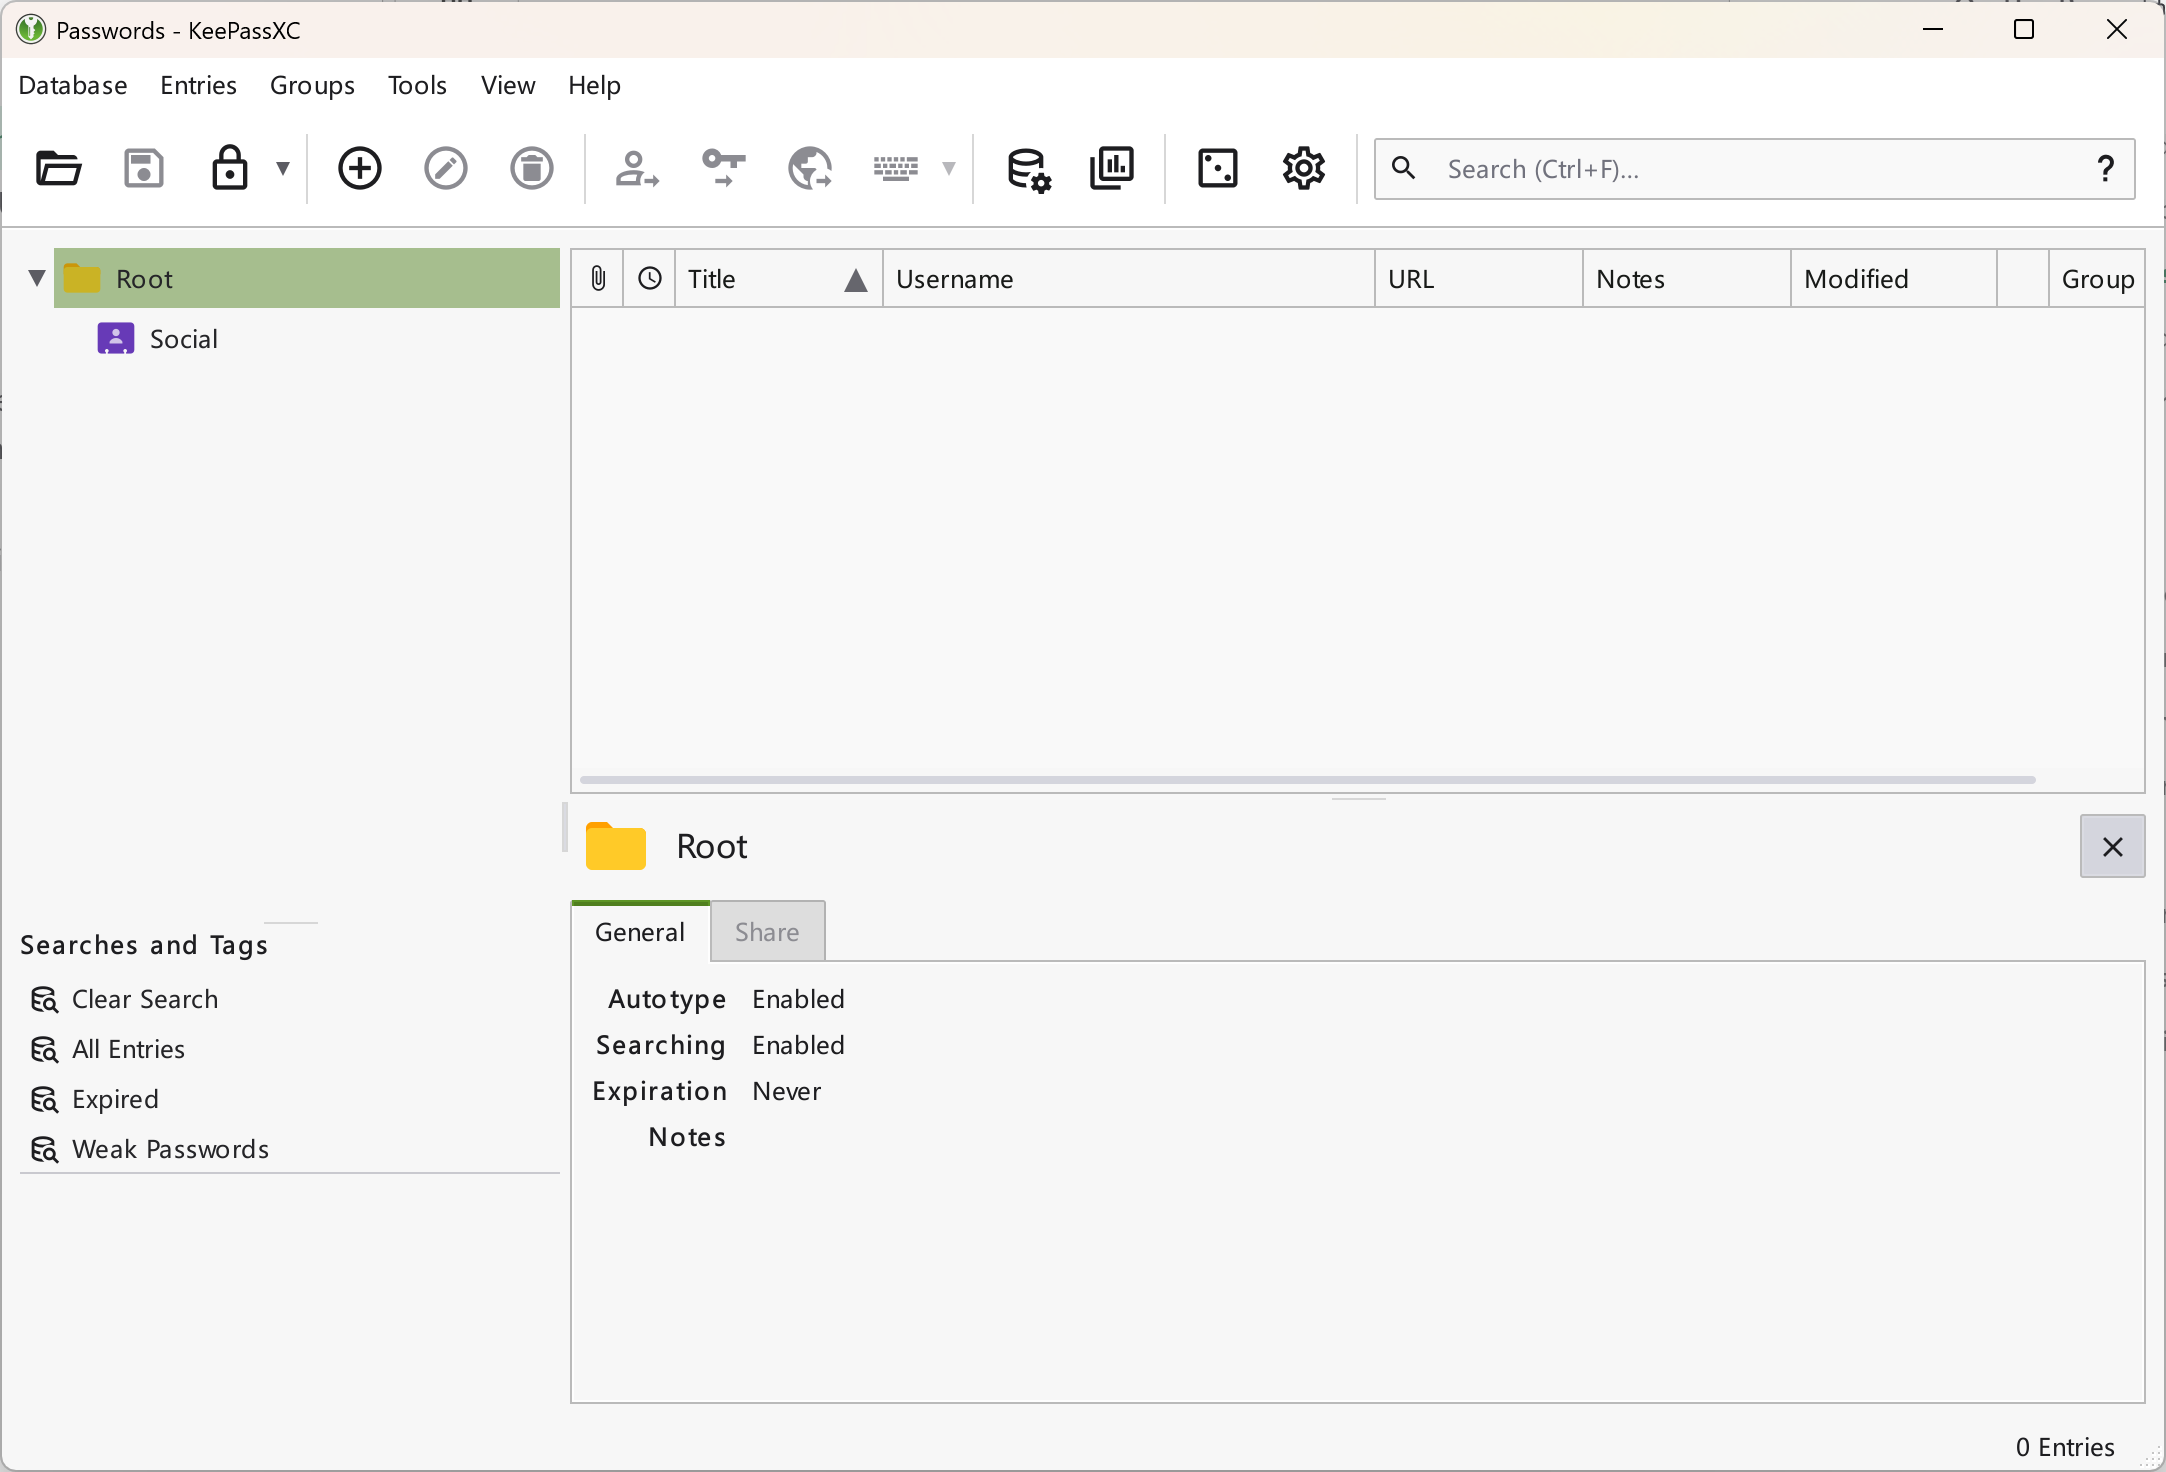Screen dimensions: 2166x1472
Task: Collapse the Root group tree
Action: pyautogui.click(x=37, y=278)
